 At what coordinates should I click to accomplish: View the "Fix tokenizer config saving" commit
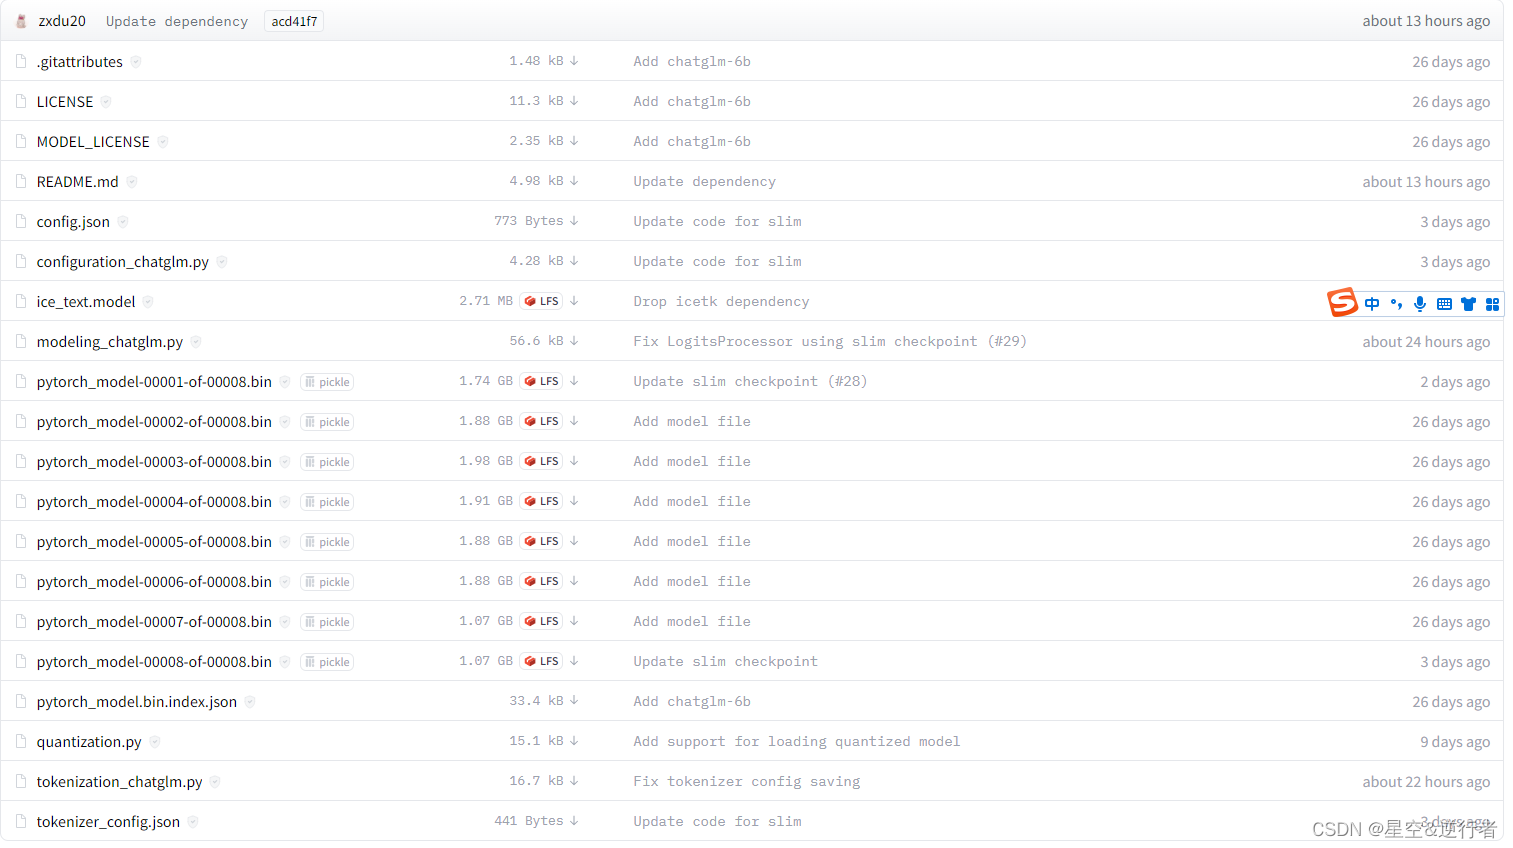pyautogui.click(x=746, y=781)
